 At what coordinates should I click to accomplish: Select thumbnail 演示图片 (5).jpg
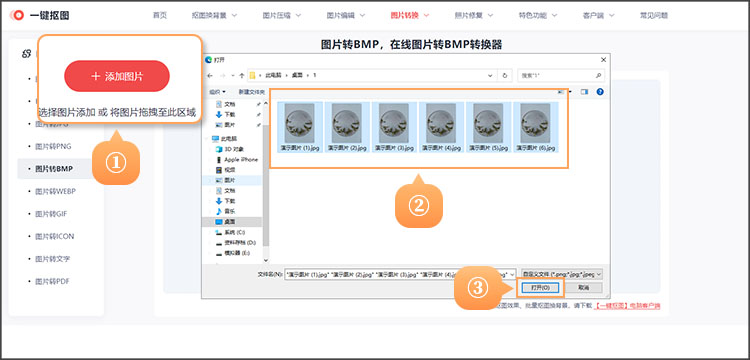[488, 127]
